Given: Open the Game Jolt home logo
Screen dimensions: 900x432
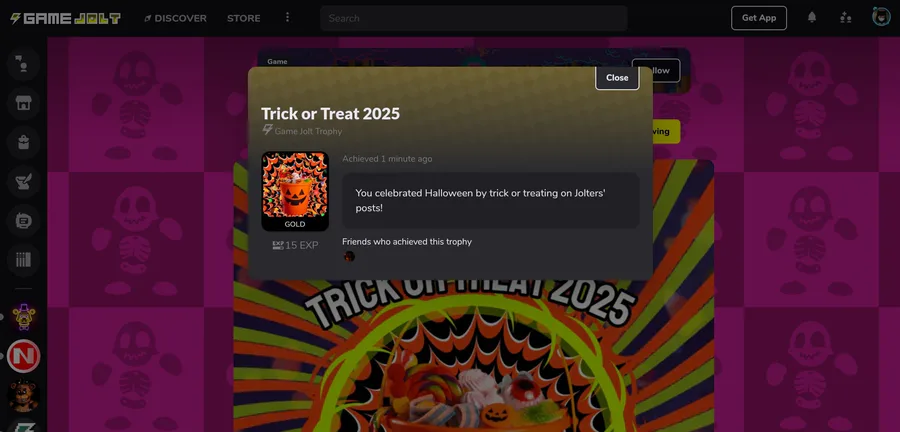Looking at the screenshot, I should [65, 18].
